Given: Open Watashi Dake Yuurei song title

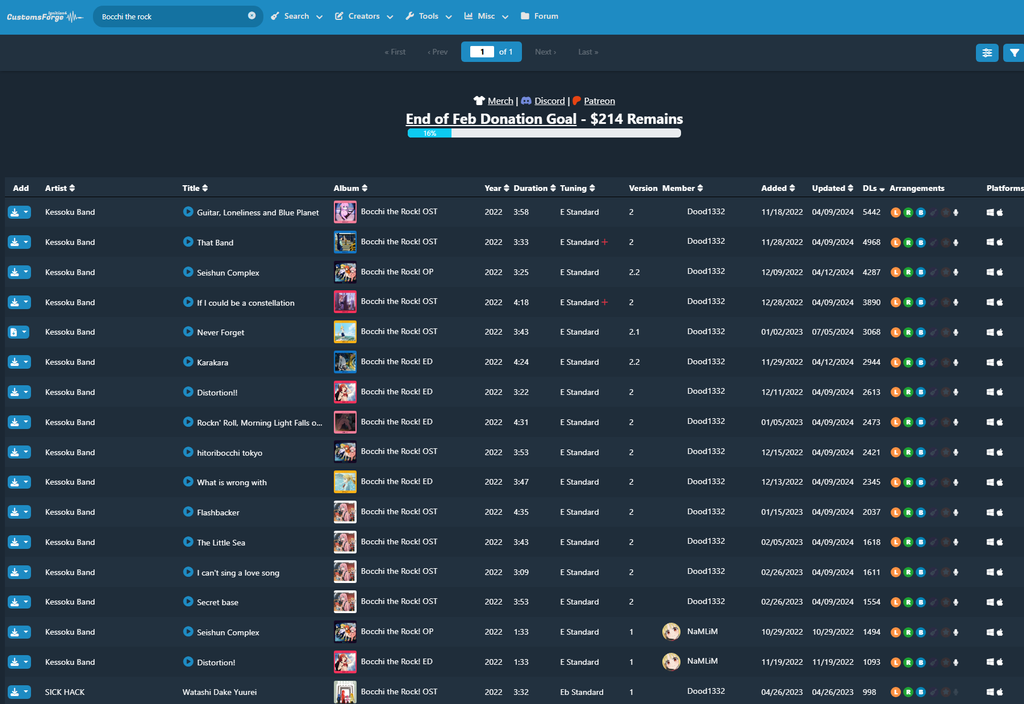Looking at the screenshot, I should pos(219,692).
